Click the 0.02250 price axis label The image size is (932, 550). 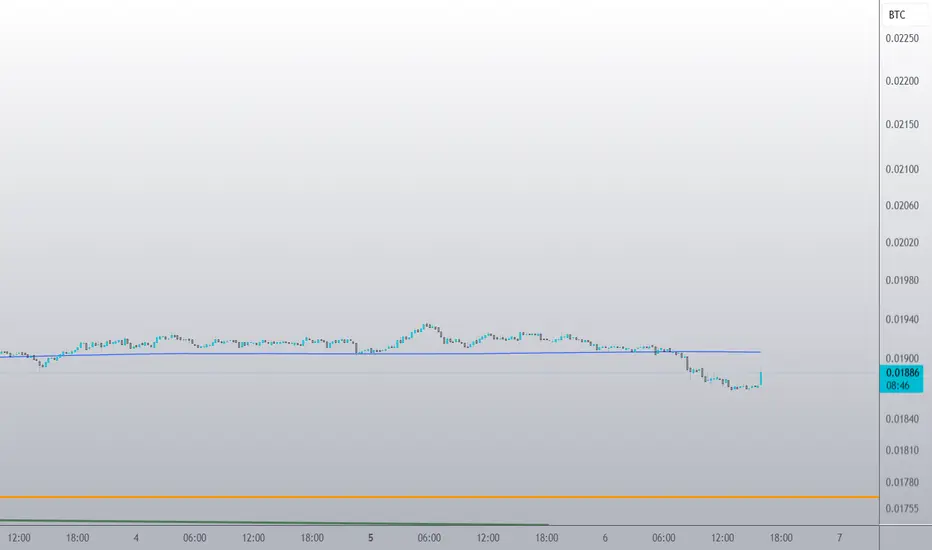click(902, 39)
